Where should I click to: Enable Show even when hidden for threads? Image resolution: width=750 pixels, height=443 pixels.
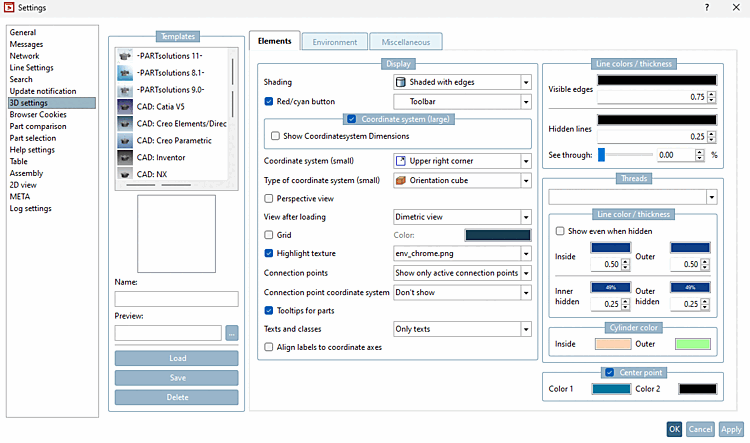(560, 231)
